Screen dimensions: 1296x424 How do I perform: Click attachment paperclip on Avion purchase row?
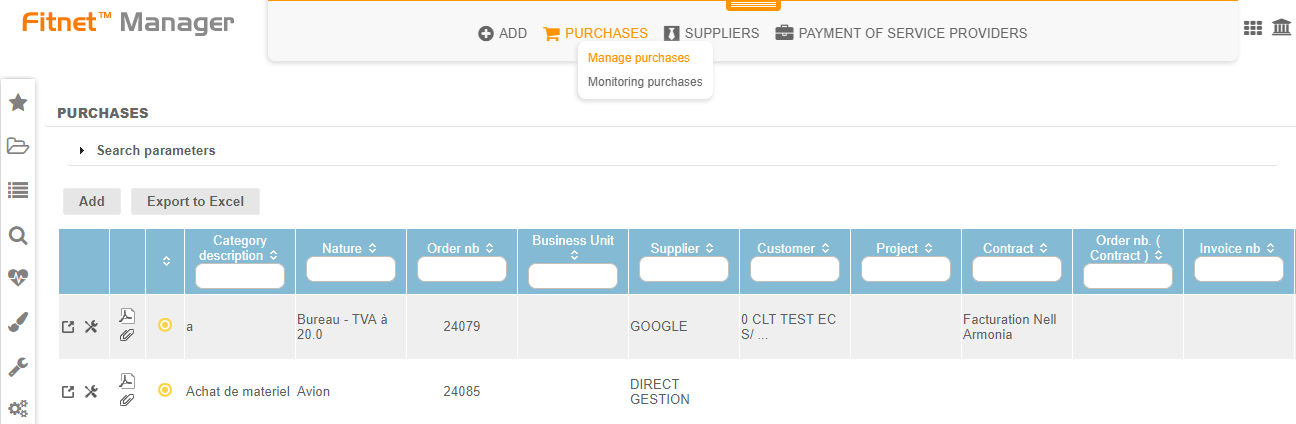pyautogui.click(x=127, y=400)
